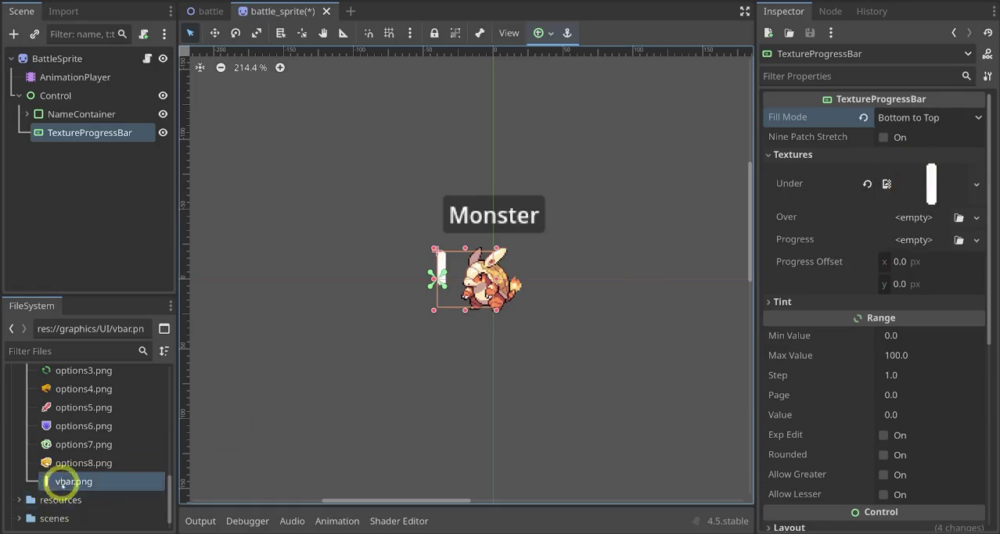Enable the Allow Lesser checkbox
This screenshot has width=1000, height=534.
[x=883, y=494]
